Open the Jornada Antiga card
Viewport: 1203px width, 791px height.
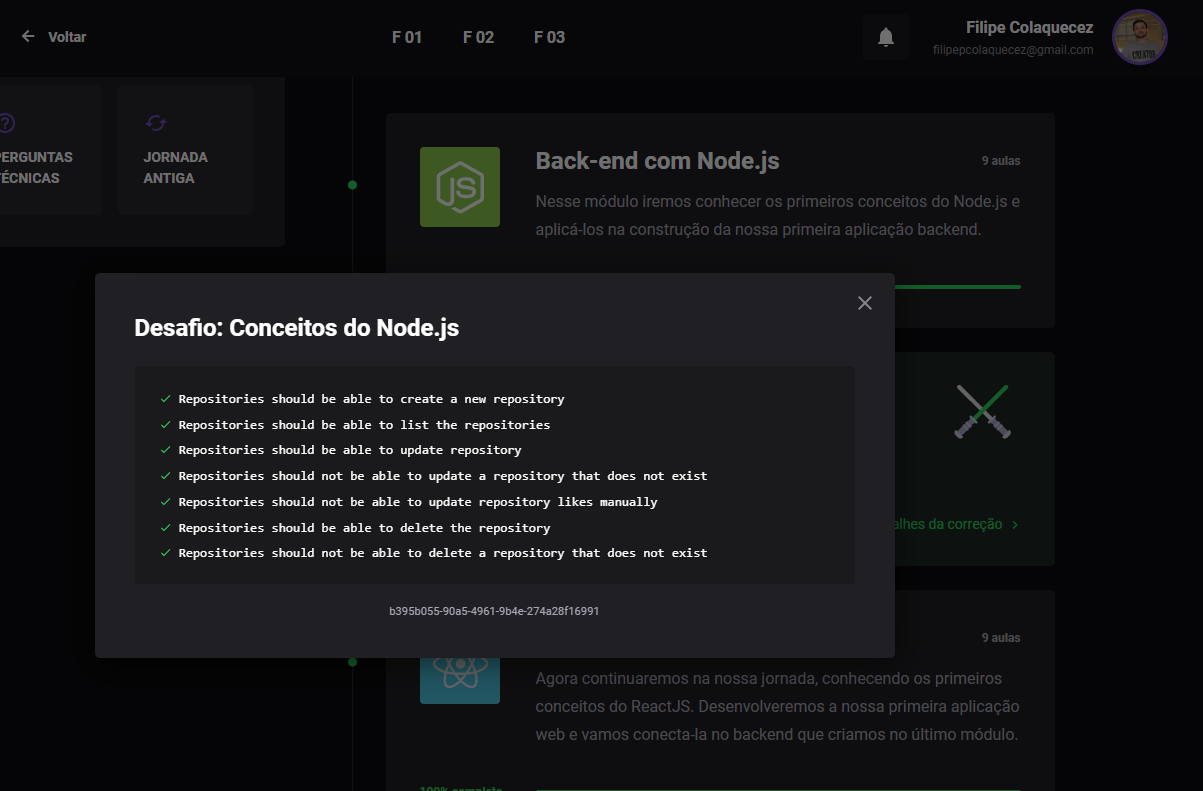tap(185, 149)
